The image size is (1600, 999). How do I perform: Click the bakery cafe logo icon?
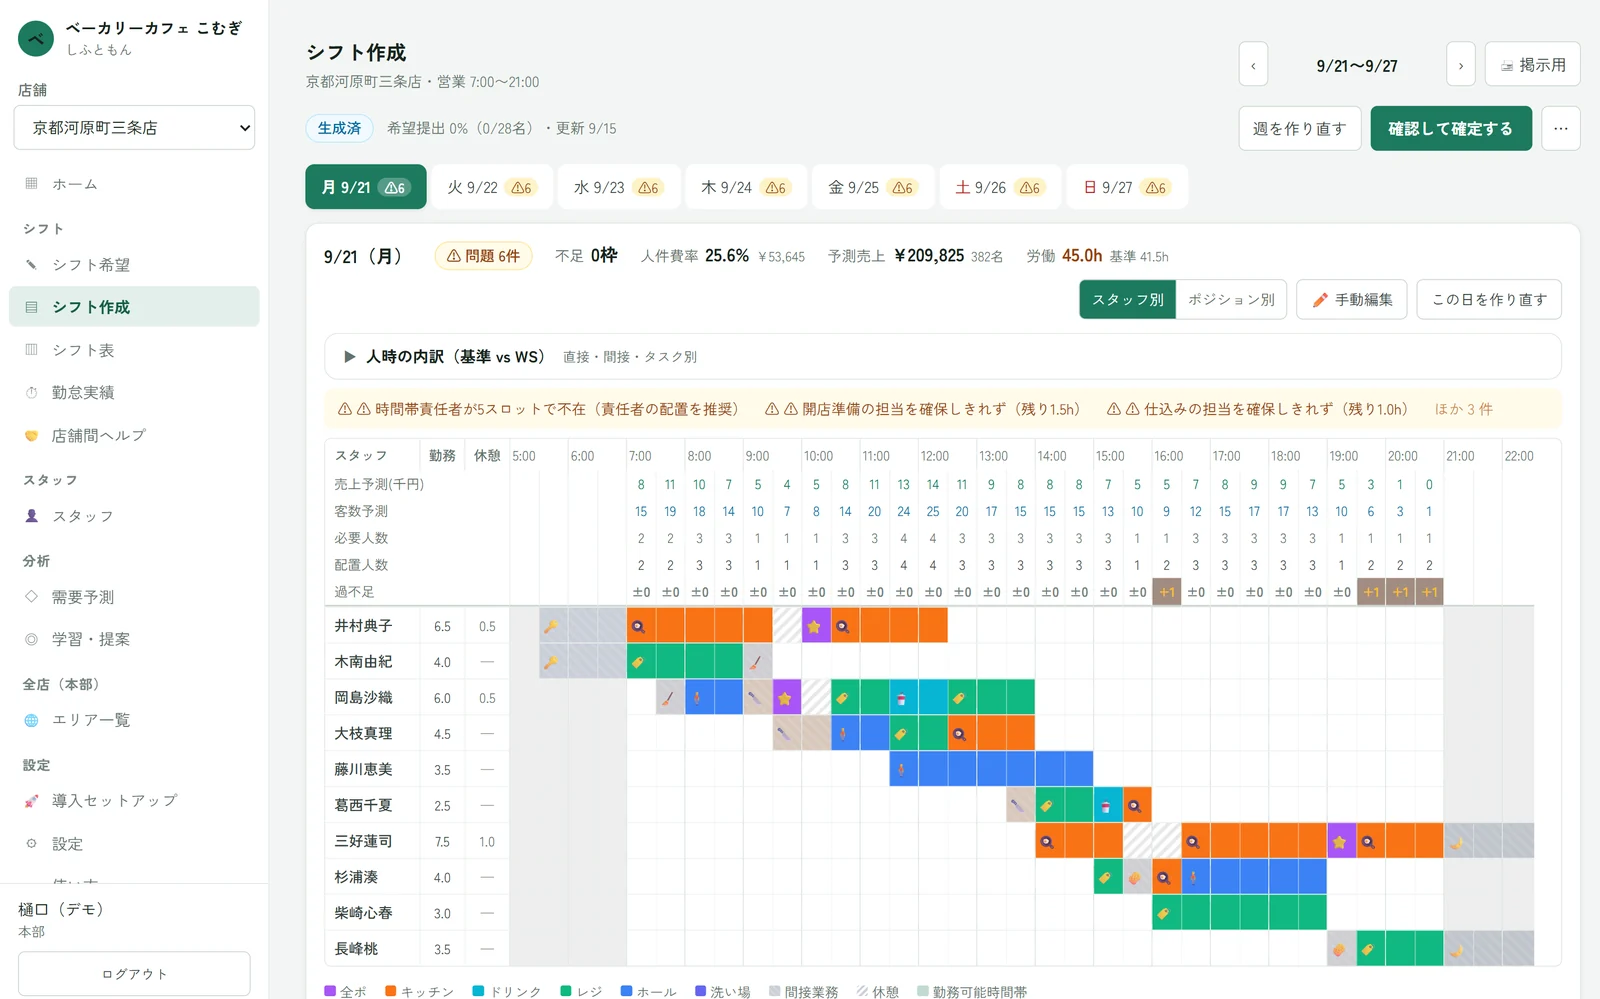pos(36,39)
